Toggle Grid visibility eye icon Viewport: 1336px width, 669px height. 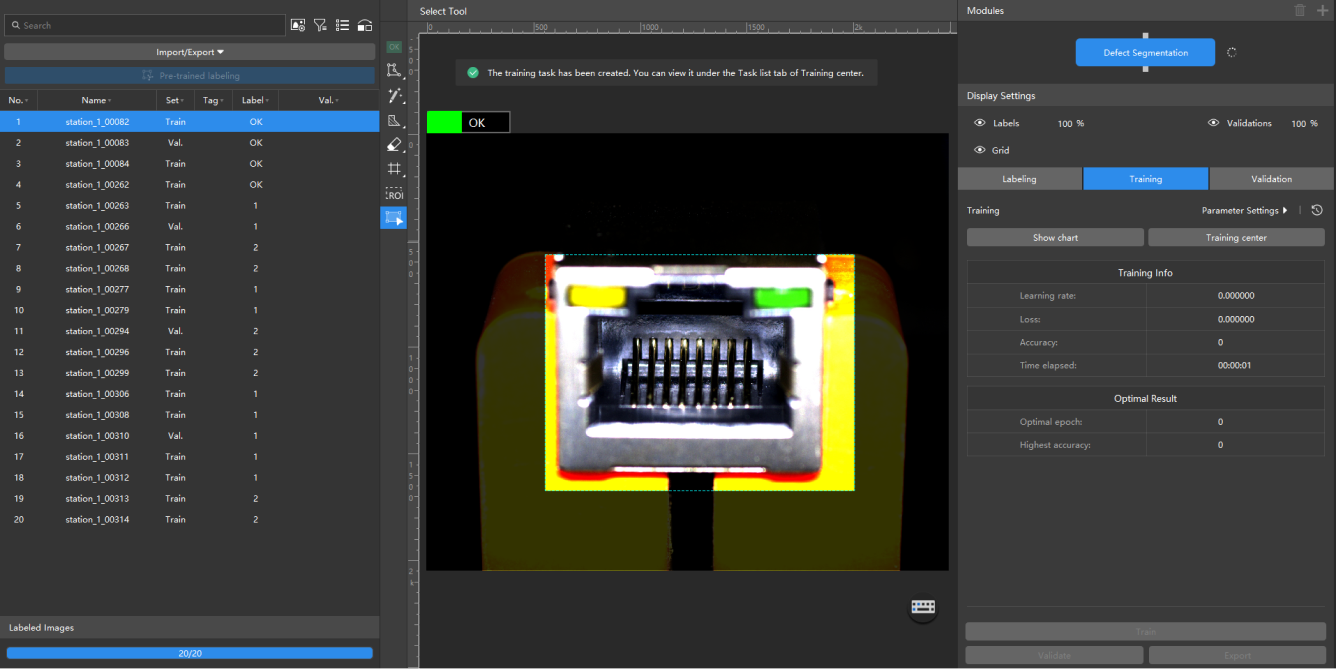(980, 150)
